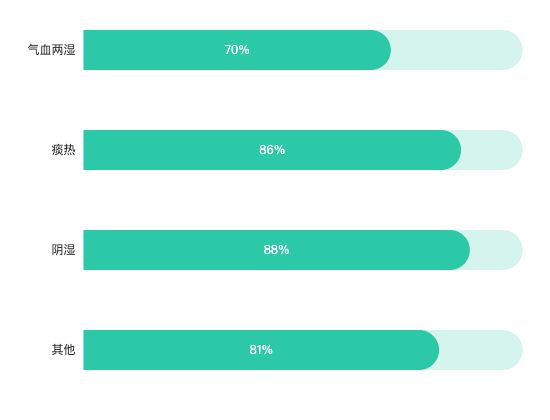The height and width of the screenshot is (420, 550).
Task: Click the 阴湿 bar's left starting edge
Action: click(x=85, y=250)
